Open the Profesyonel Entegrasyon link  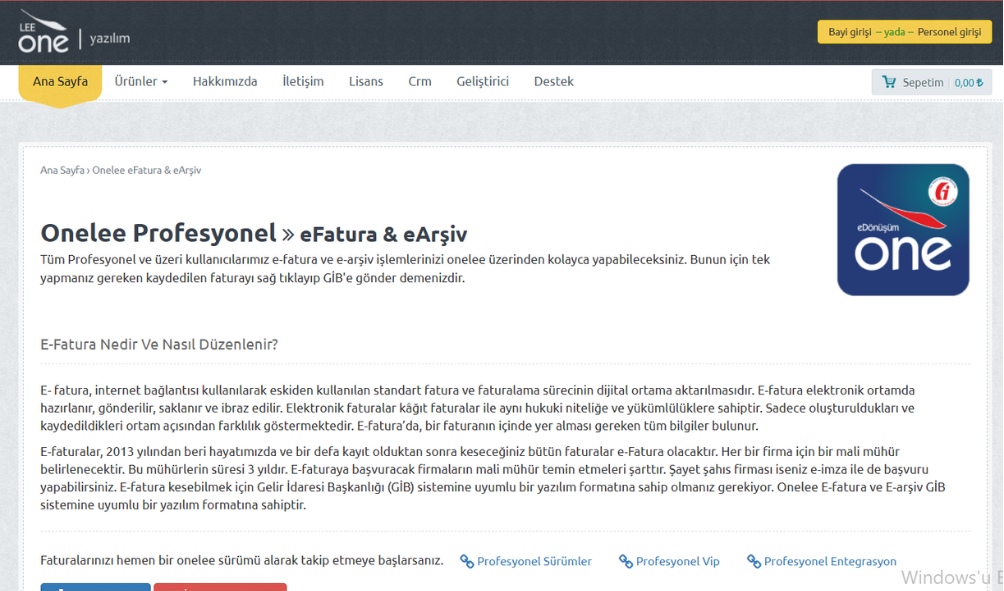(830, 562)
